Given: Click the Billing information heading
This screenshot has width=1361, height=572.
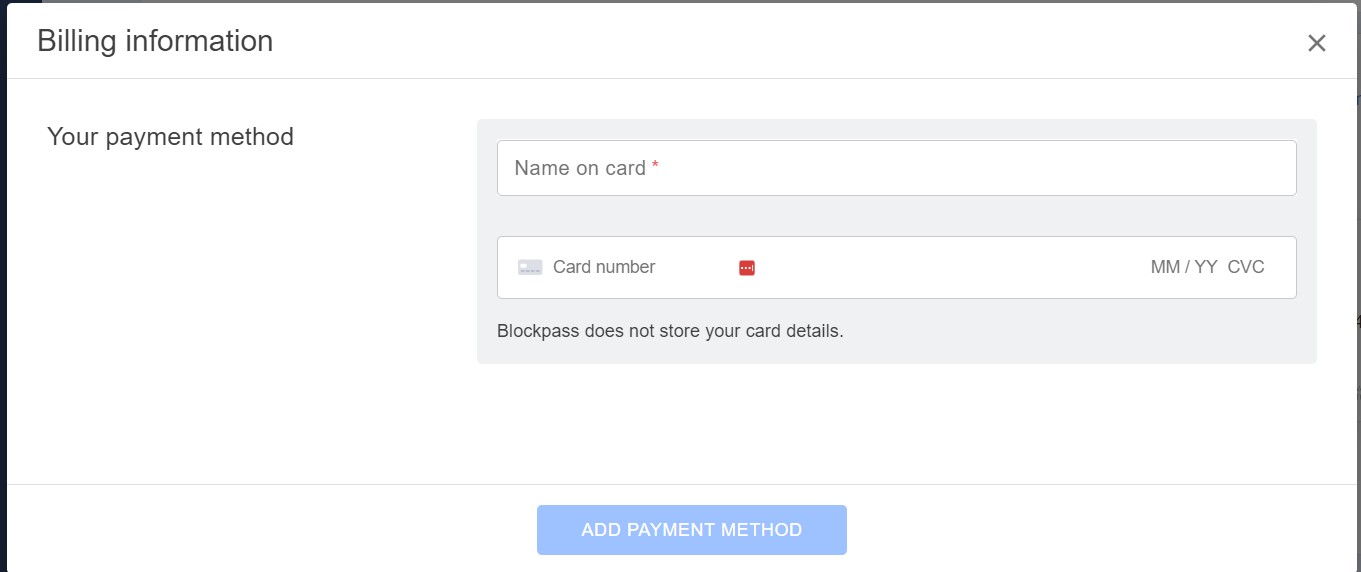Looking at the screenshot, I should click(155, 41).
